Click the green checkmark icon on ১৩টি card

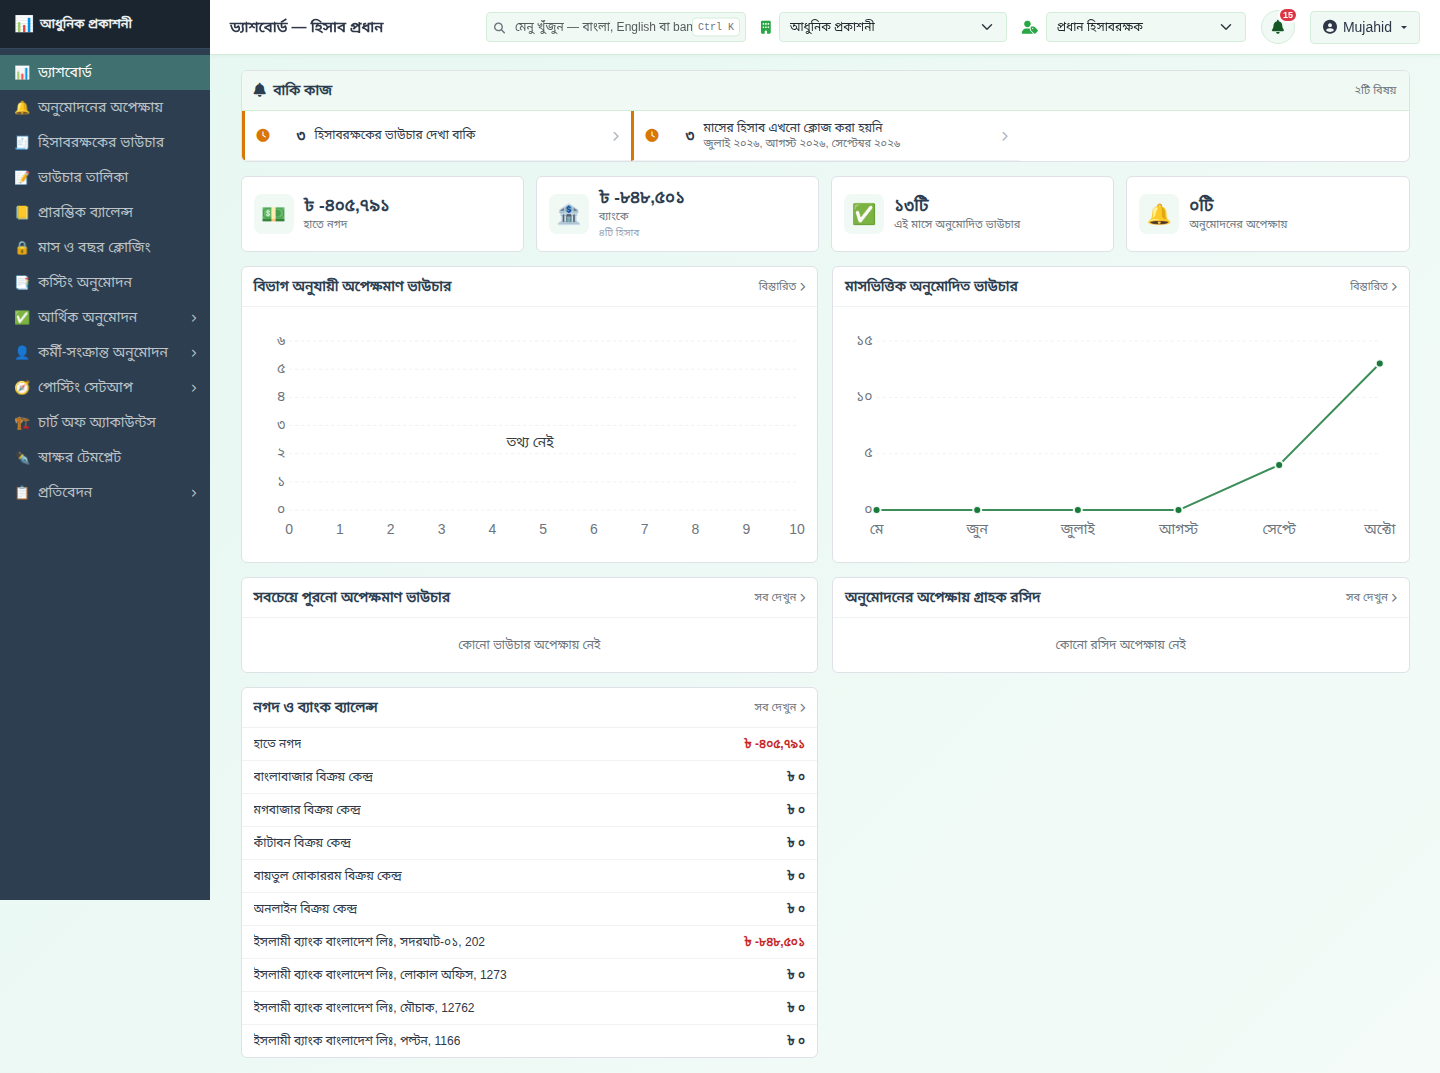click(x=864, y=214)
